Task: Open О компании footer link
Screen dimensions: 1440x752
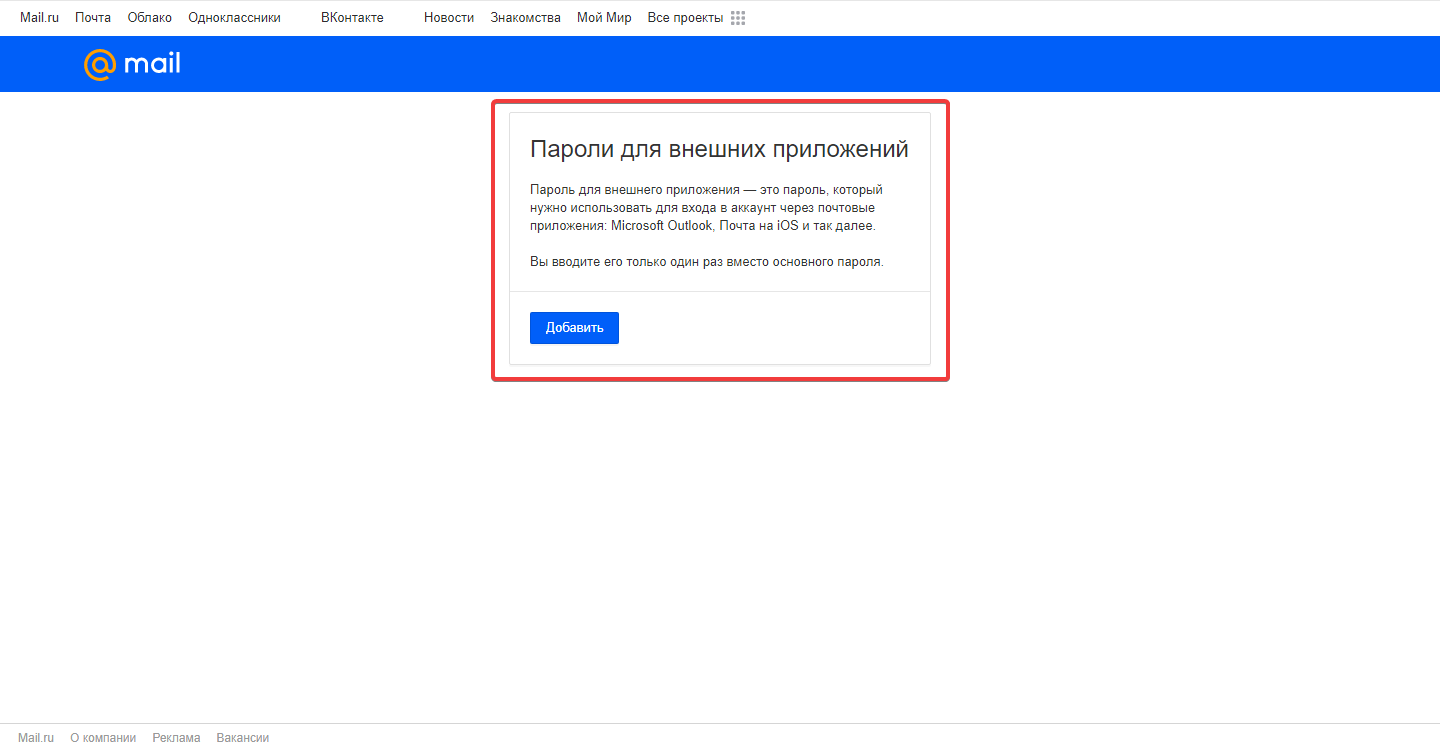Action: pos(103,738)
